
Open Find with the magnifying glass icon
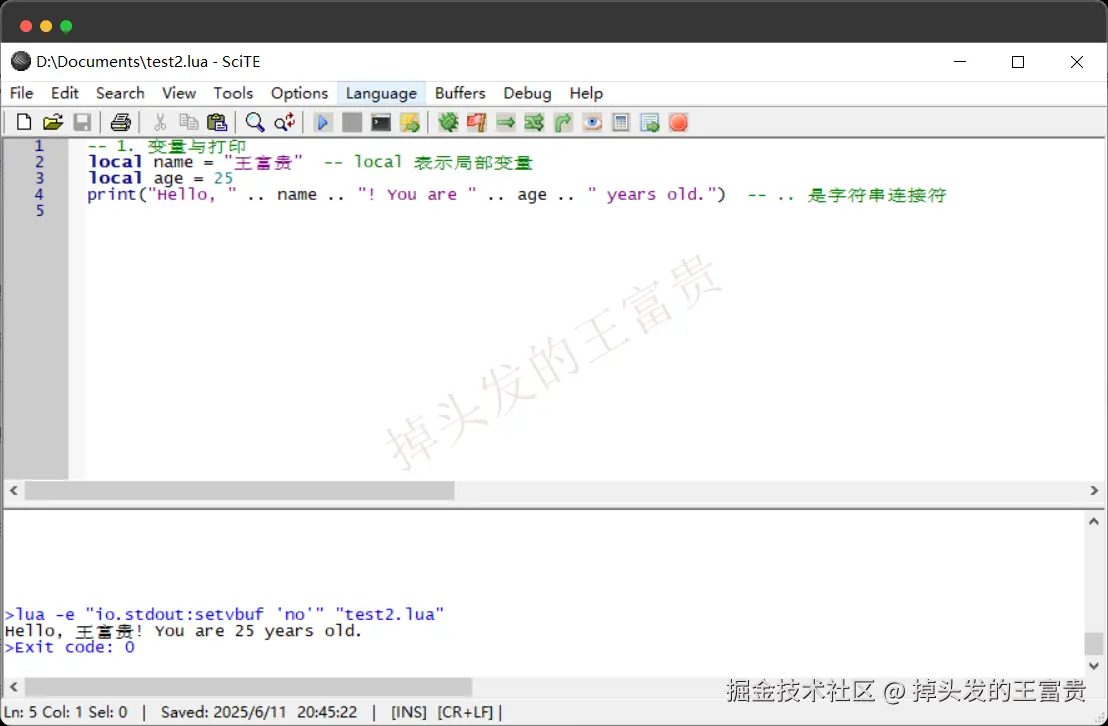[254, 122]
